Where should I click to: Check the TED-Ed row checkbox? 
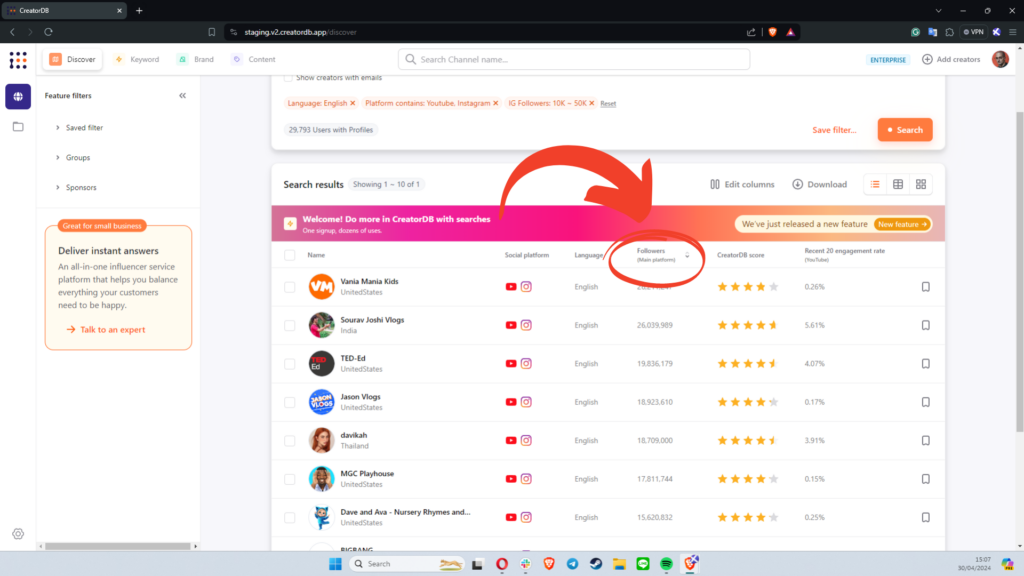click(x=289, y=364)
